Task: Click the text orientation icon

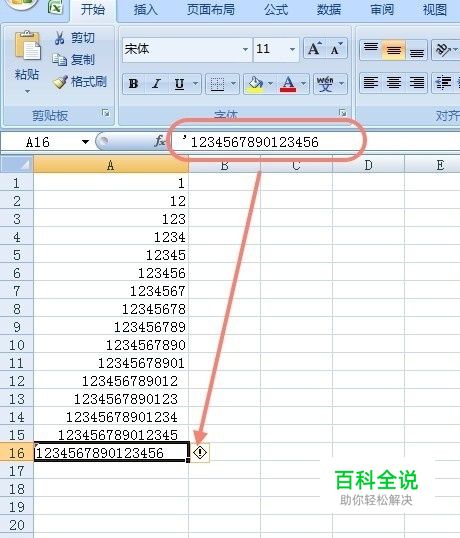Action: coord(443,50)
